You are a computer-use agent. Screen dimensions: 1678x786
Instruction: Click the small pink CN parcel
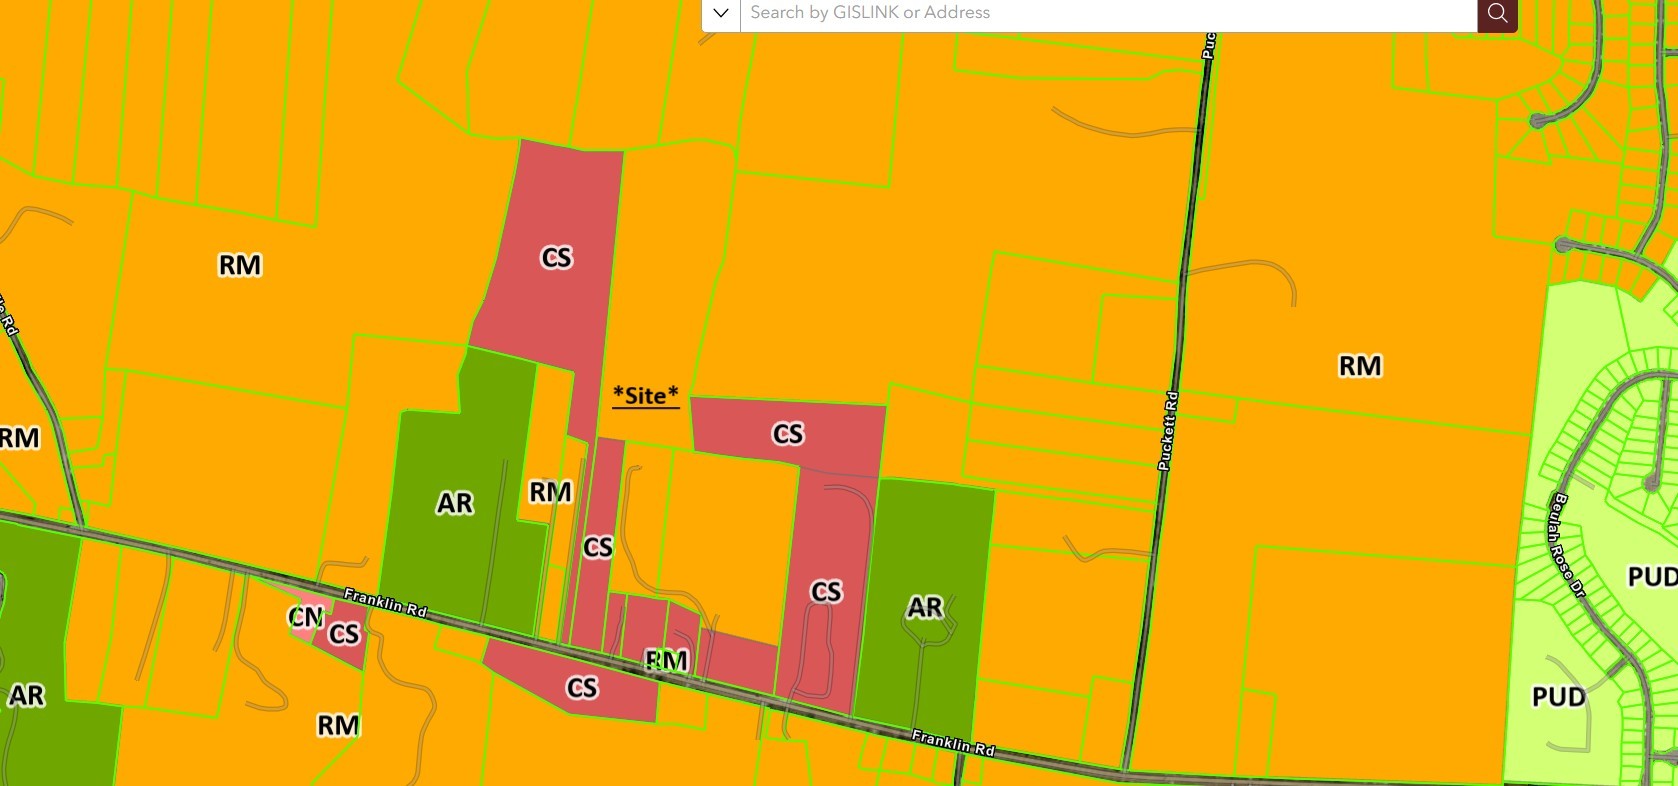[x=303, y=618]
